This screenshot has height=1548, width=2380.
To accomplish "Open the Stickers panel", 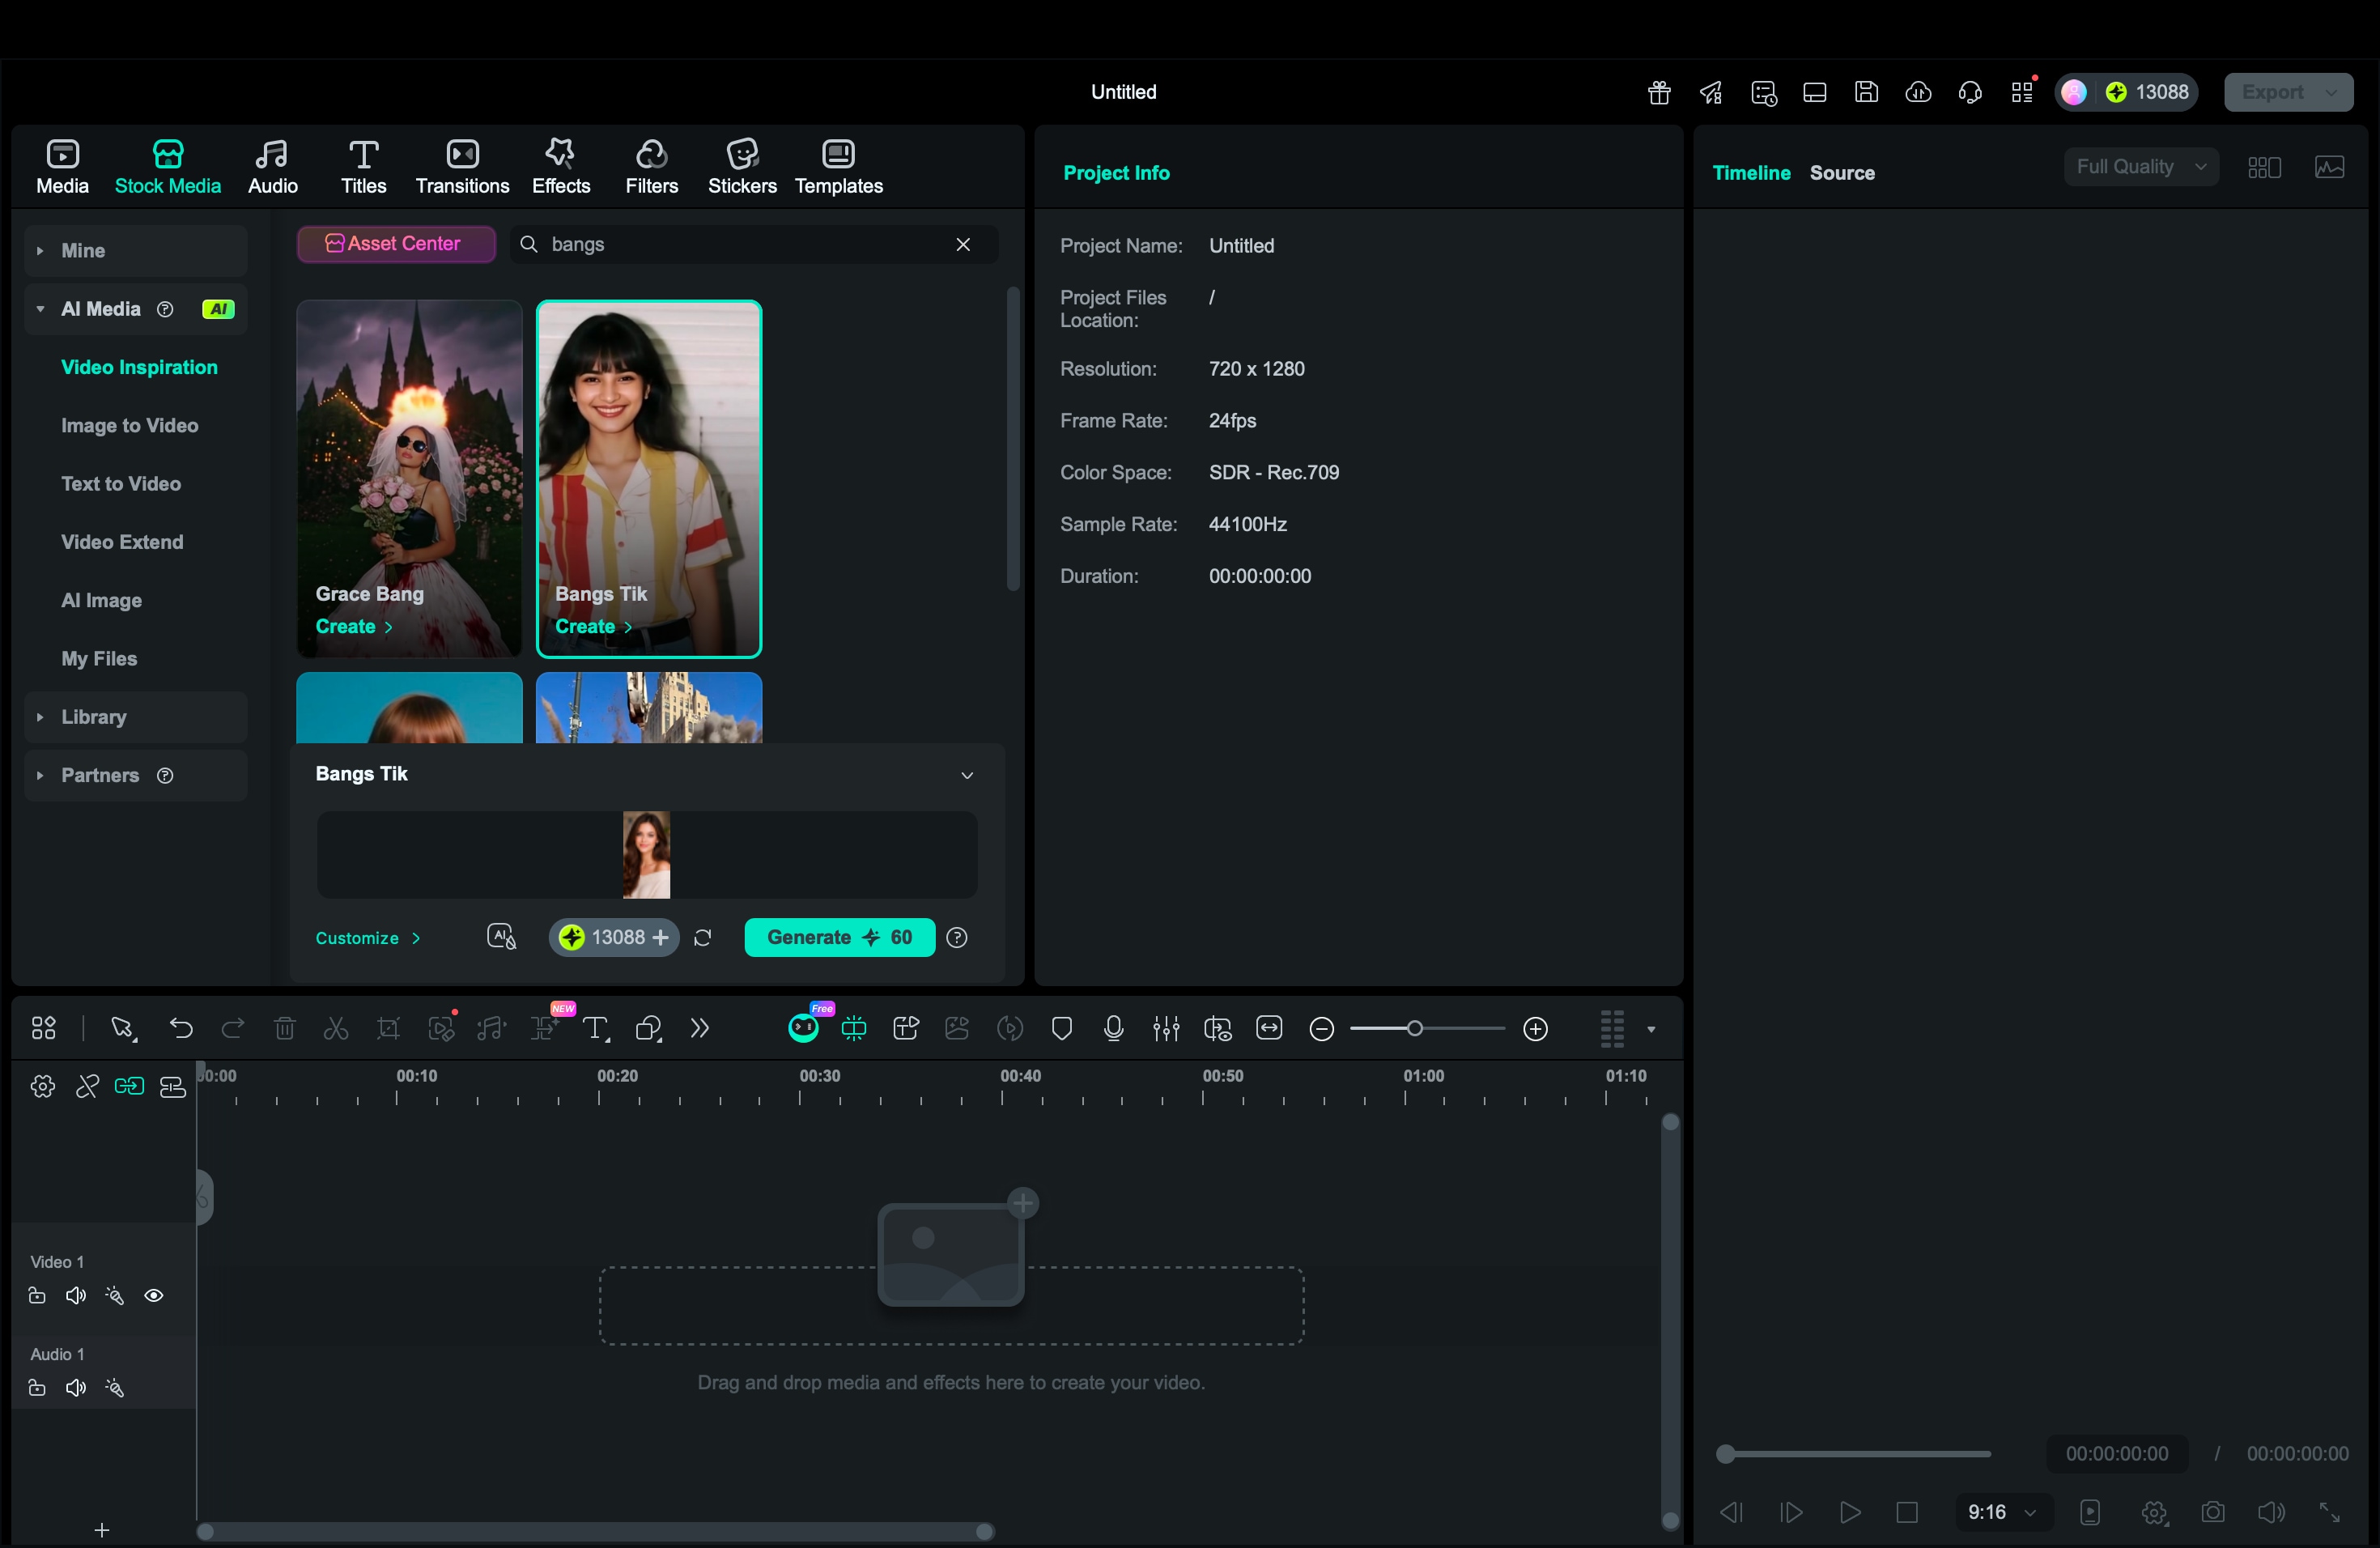I will coord(742,166).
